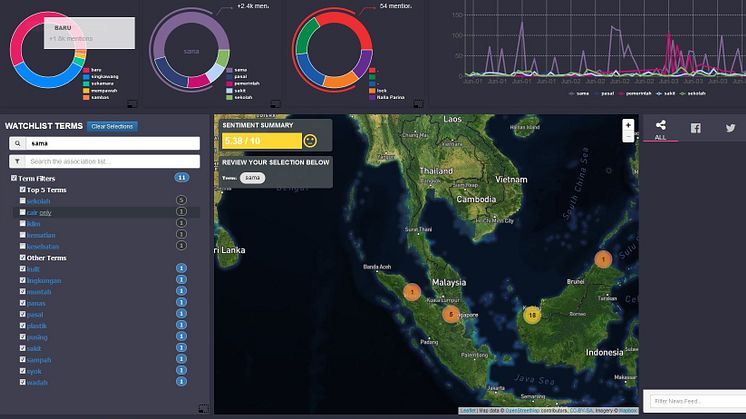Show the Facebook feed
The height and width of the screenshot is (419, 746).
point(696,128)
